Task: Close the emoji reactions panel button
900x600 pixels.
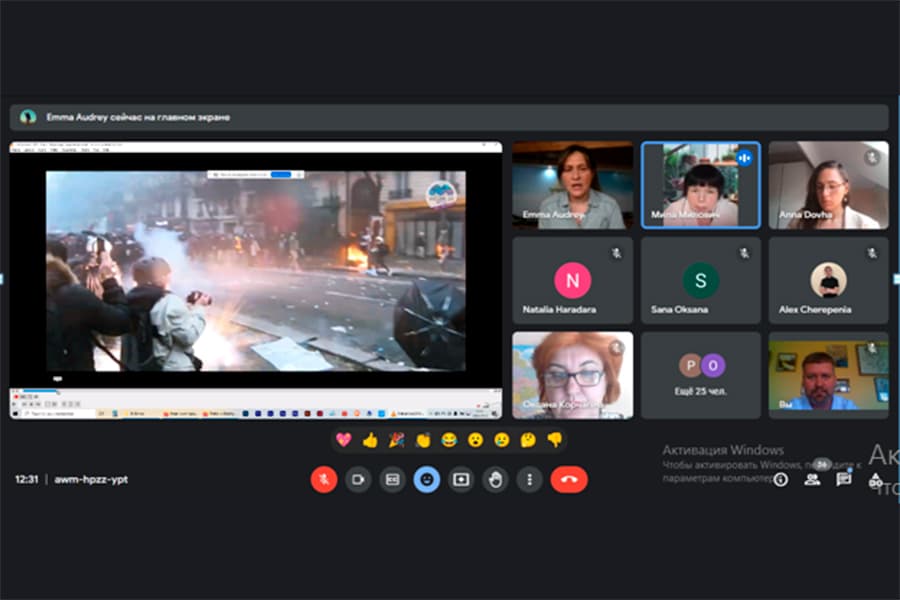Action: point(427,479)
